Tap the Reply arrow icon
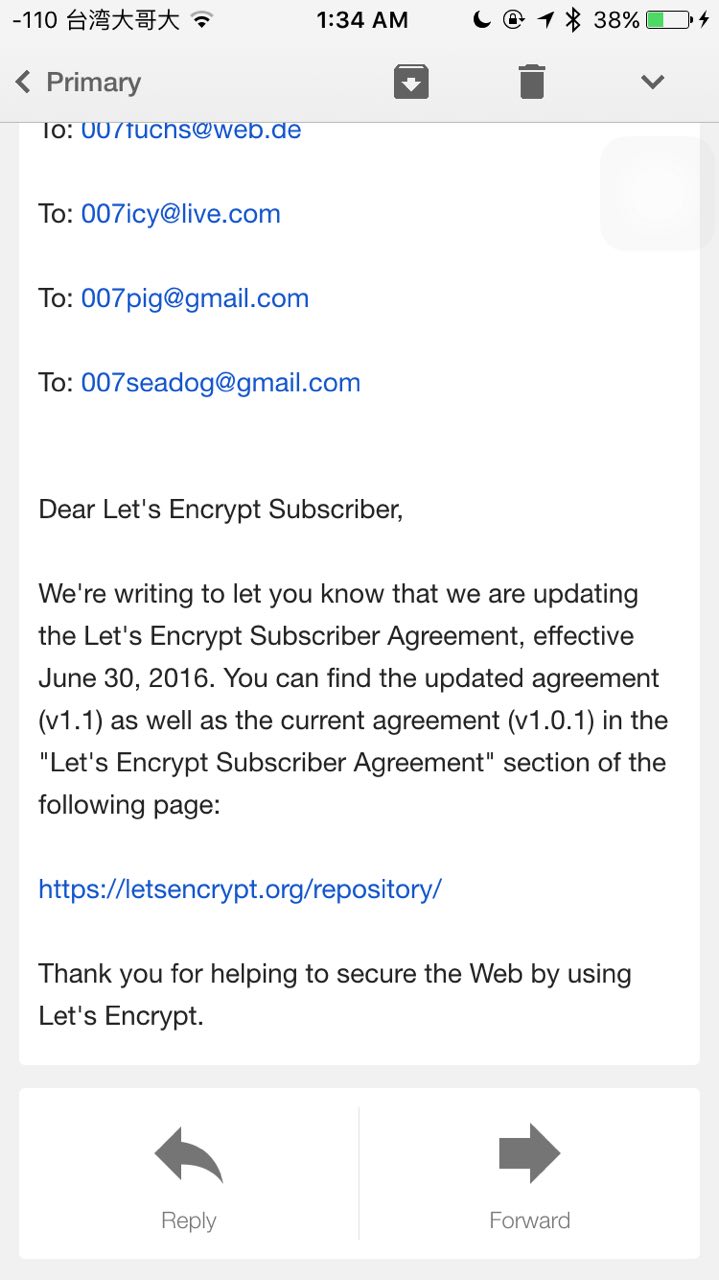This screenshot has height=1280, width=719. pos(189,1154)
